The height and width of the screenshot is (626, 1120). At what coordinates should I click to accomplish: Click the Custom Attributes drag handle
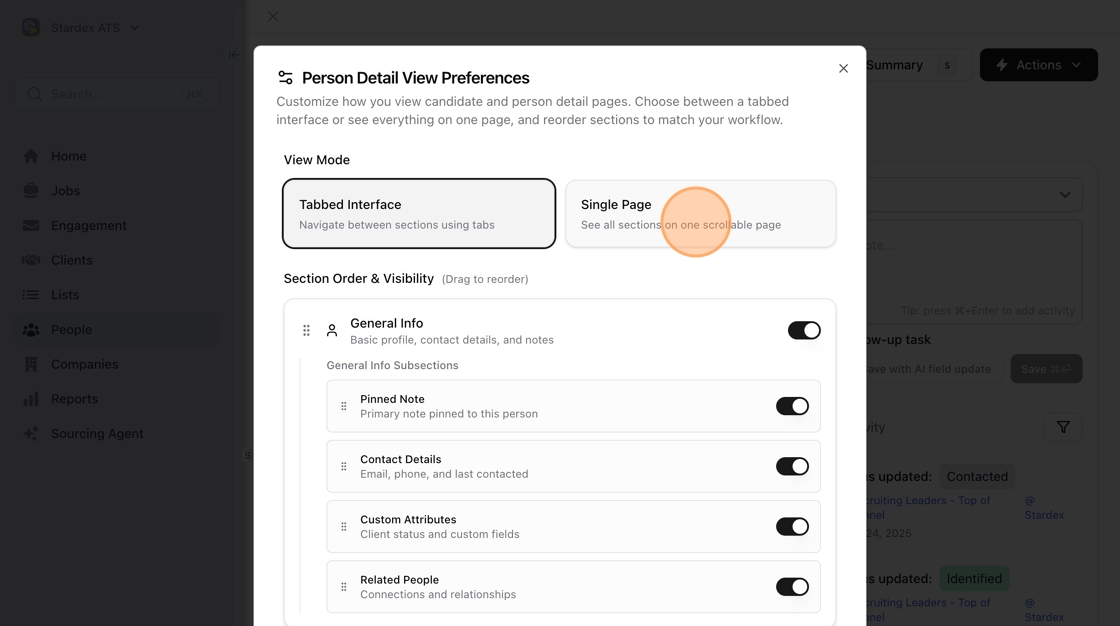pos(344,527)
